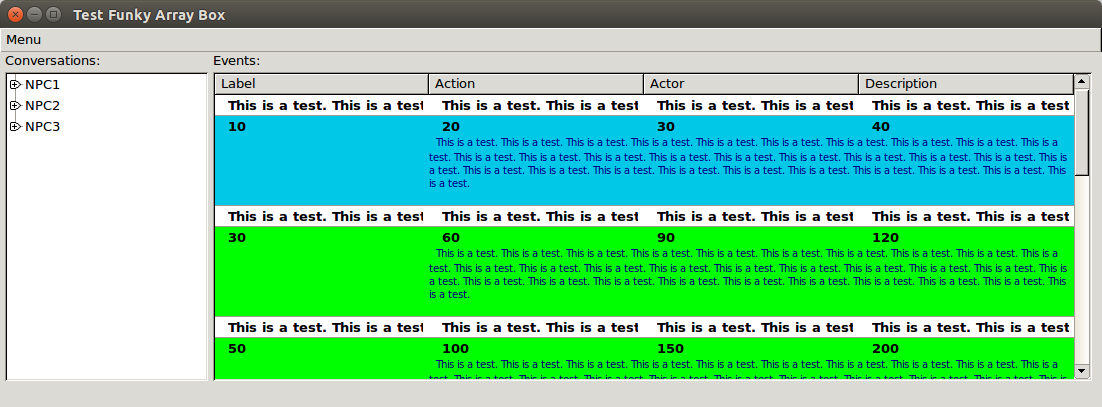Image resolution: width=1102 pixels, height=407 pixels.
Task: Click the cell with value 200
Action: tap(885, 349)
